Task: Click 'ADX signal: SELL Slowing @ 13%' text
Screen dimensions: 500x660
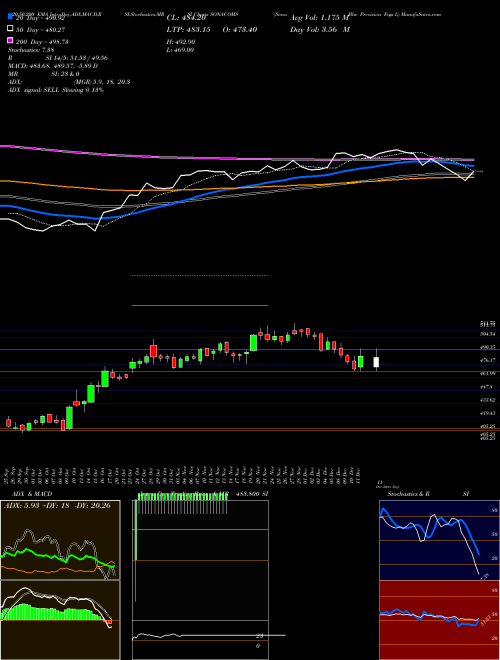Action: [x=56, y=90]
